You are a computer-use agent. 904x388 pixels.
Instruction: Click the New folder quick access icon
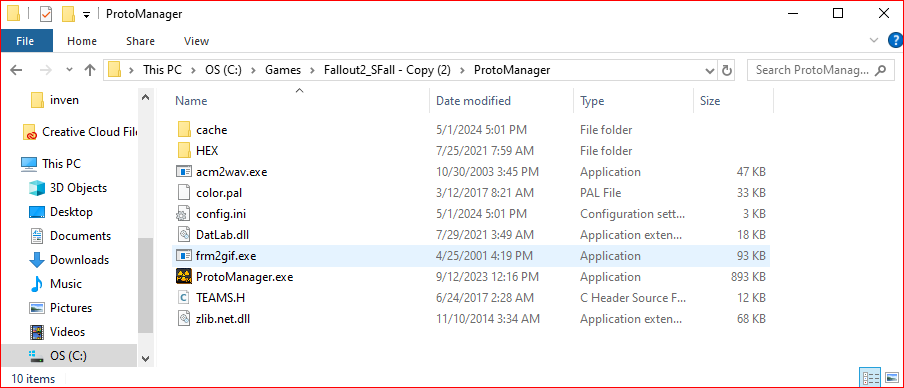click(x=69, y=13)
